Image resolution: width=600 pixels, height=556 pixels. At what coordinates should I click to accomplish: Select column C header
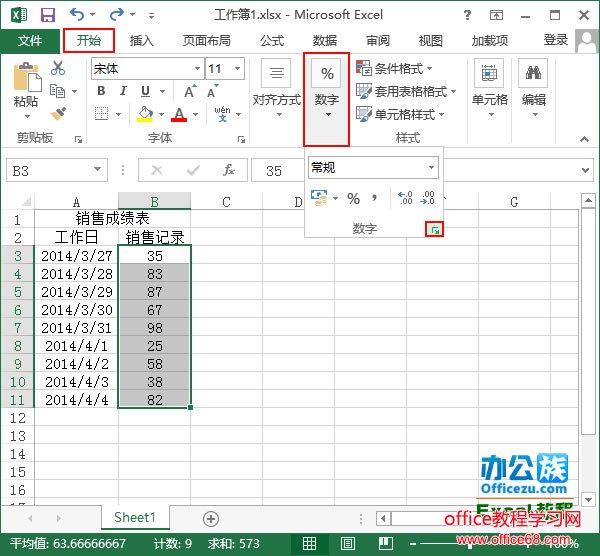coord(227,201)
